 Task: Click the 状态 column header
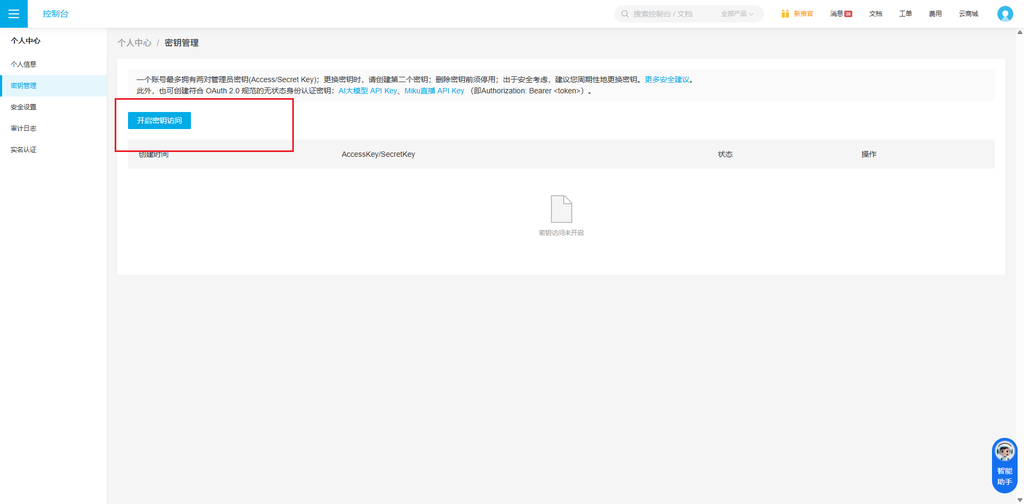(725, 154)
